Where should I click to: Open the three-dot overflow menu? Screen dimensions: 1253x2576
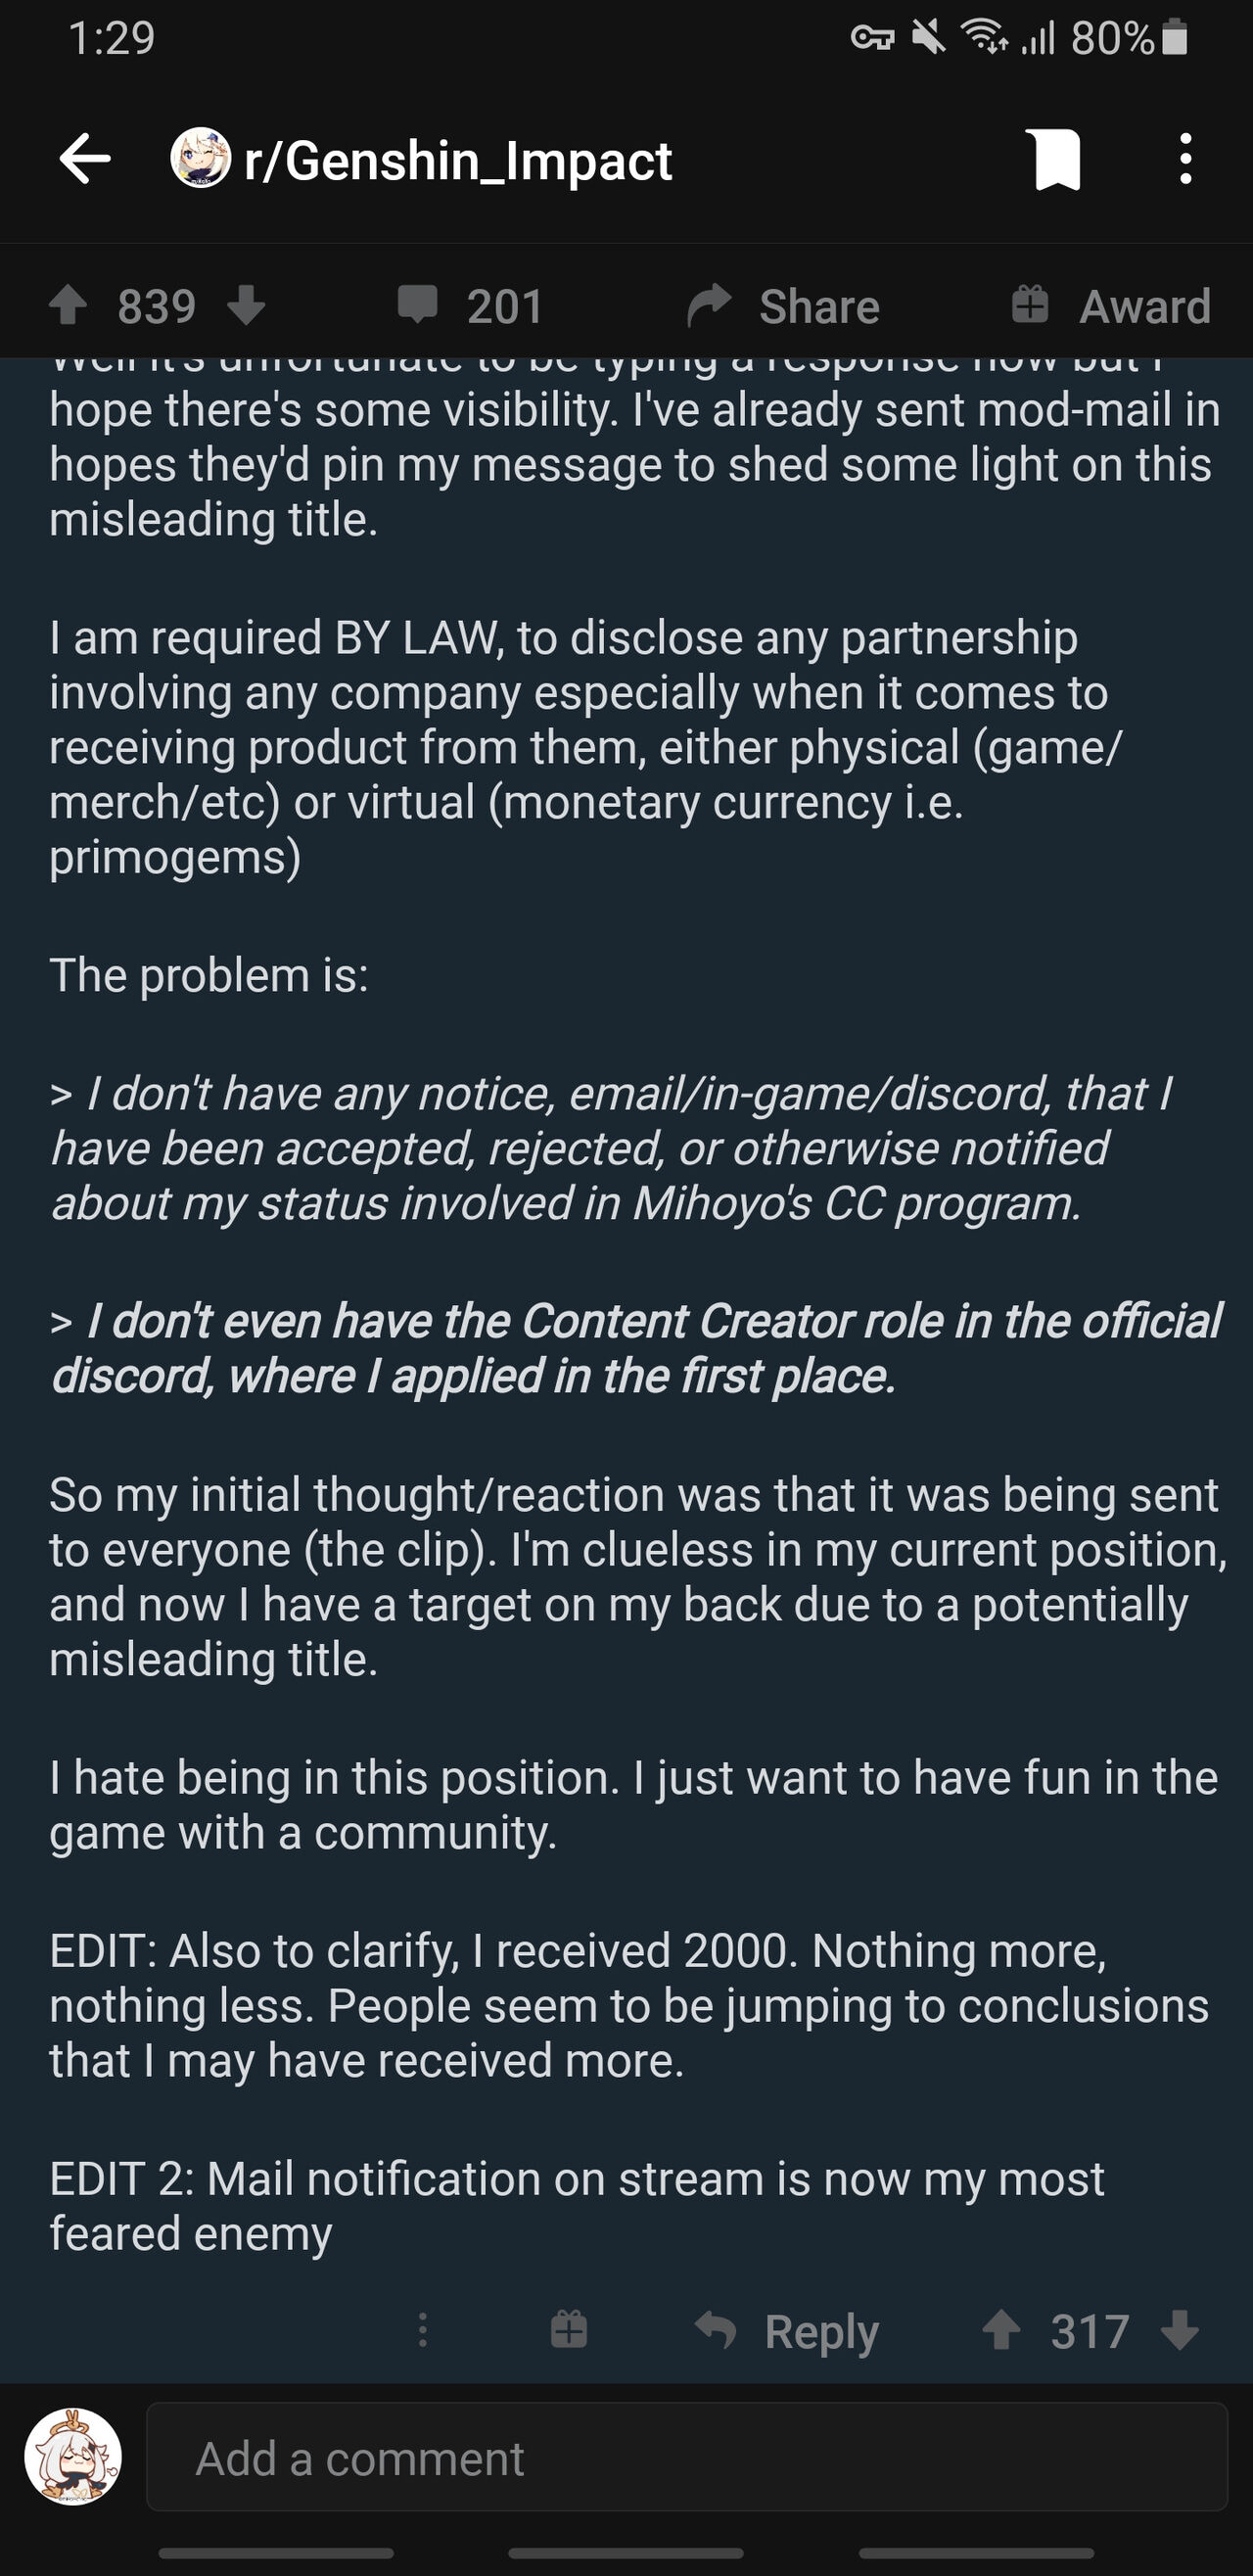[x=1185, y=159]
